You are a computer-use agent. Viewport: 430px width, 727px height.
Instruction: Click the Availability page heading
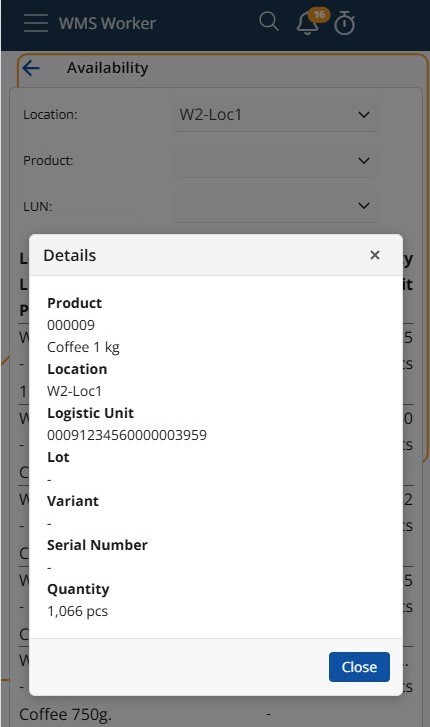point(108,68)
